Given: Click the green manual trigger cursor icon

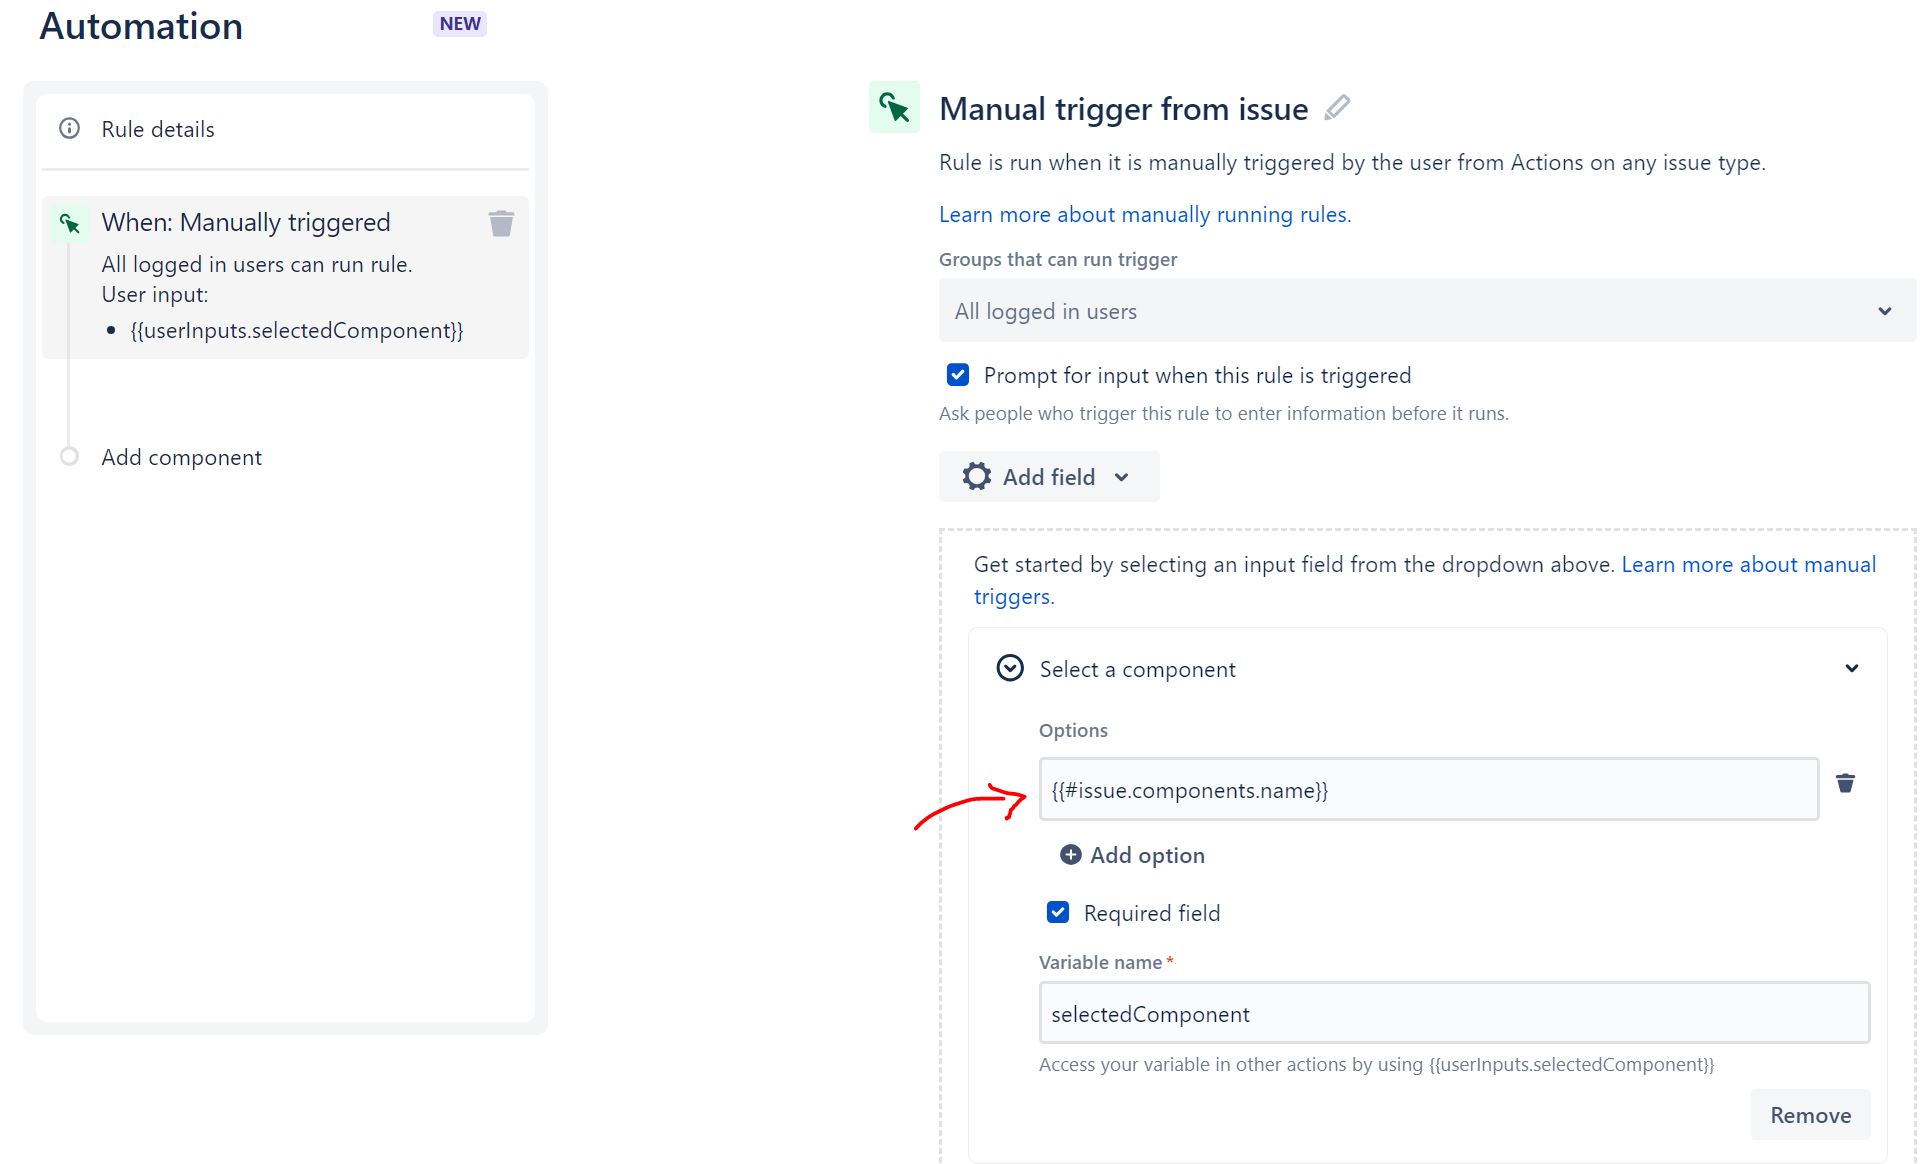Looking at the screenshot, I should tap(894, 107).
